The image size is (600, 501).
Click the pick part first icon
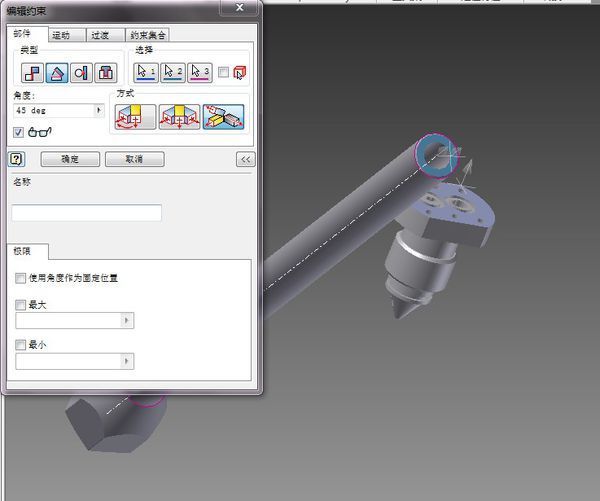240,73
